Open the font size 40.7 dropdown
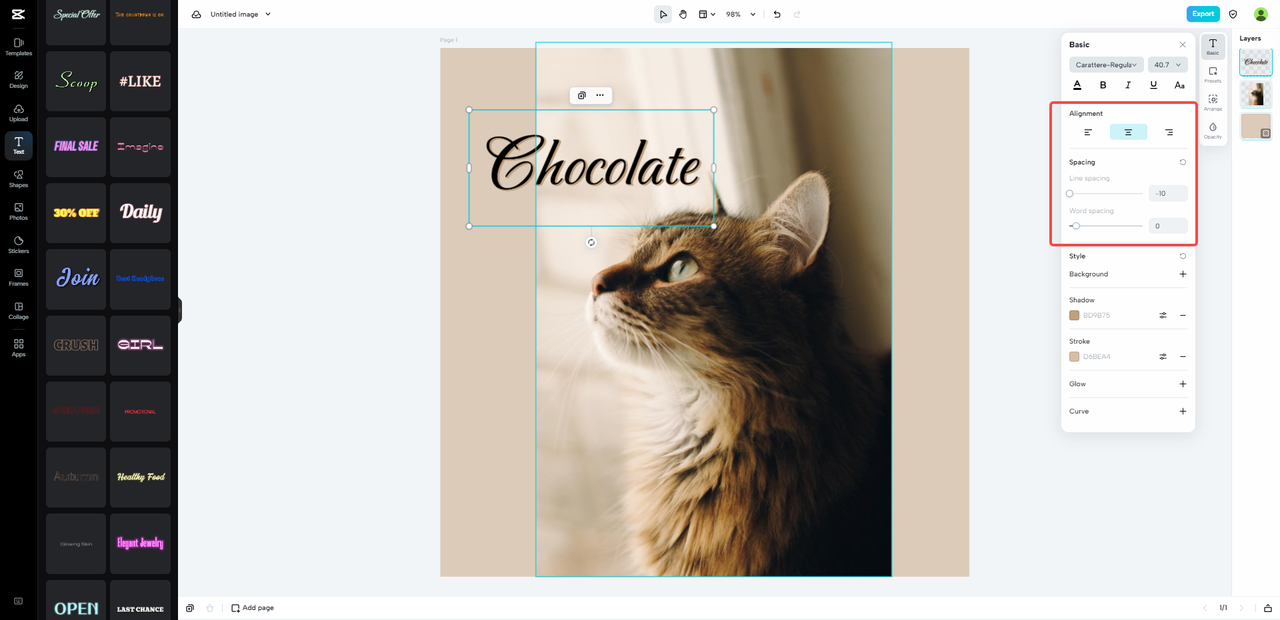The image size is (1280, 620). [x=1167, y=65]
